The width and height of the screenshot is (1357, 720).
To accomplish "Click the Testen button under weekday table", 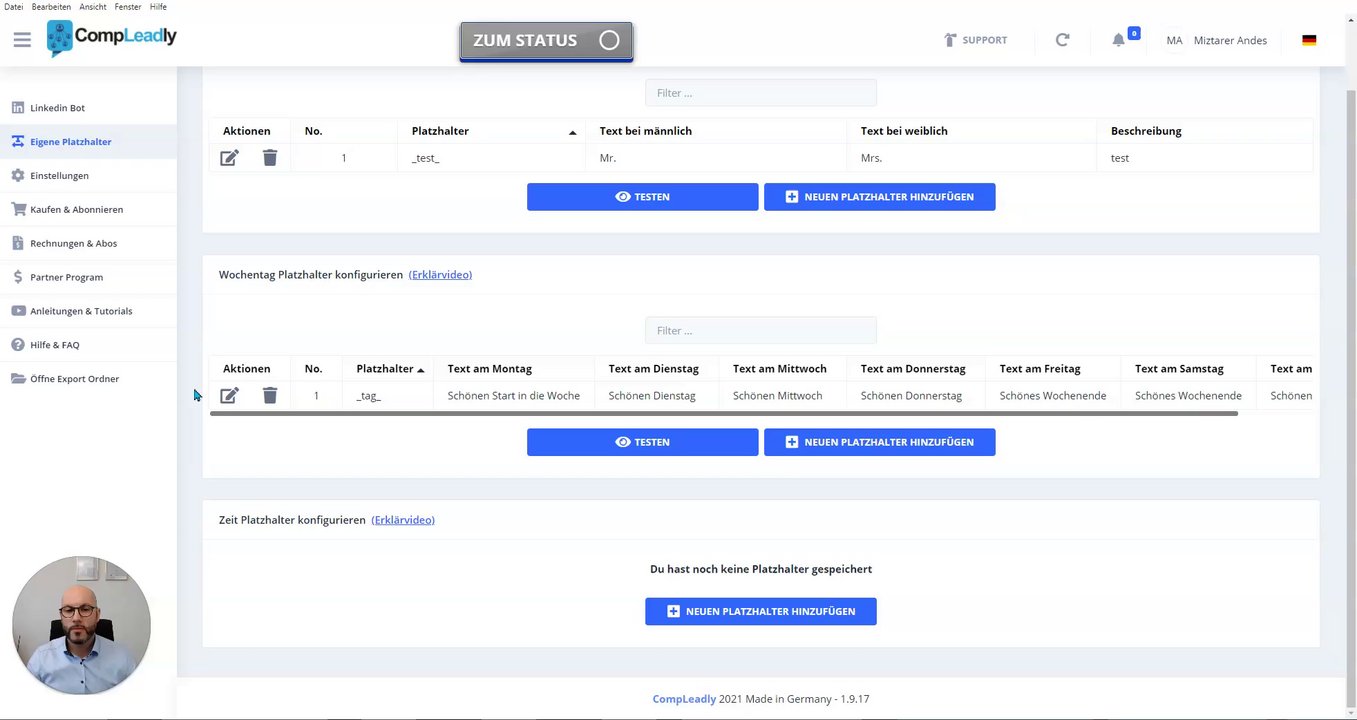I will pyautogui.click(x=642, y=442).
